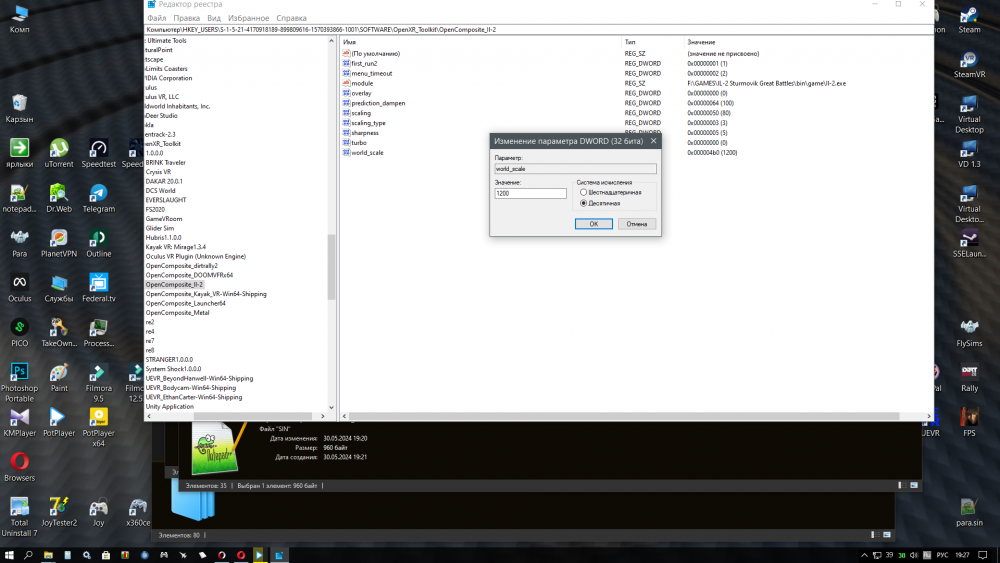
Task: Open the JoyTester2 desktop icon
Action: 59,511
